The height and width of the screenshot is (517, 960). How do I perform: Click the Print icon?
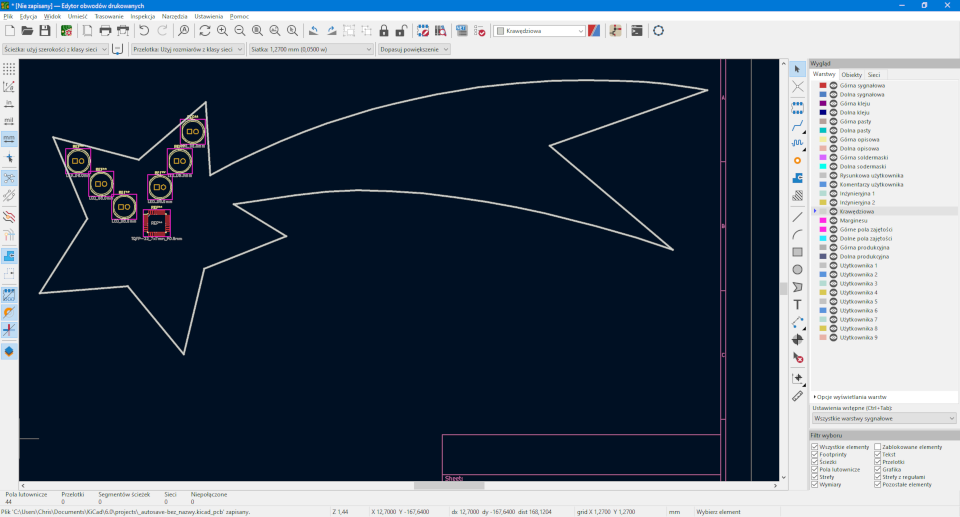pos(105,31)
